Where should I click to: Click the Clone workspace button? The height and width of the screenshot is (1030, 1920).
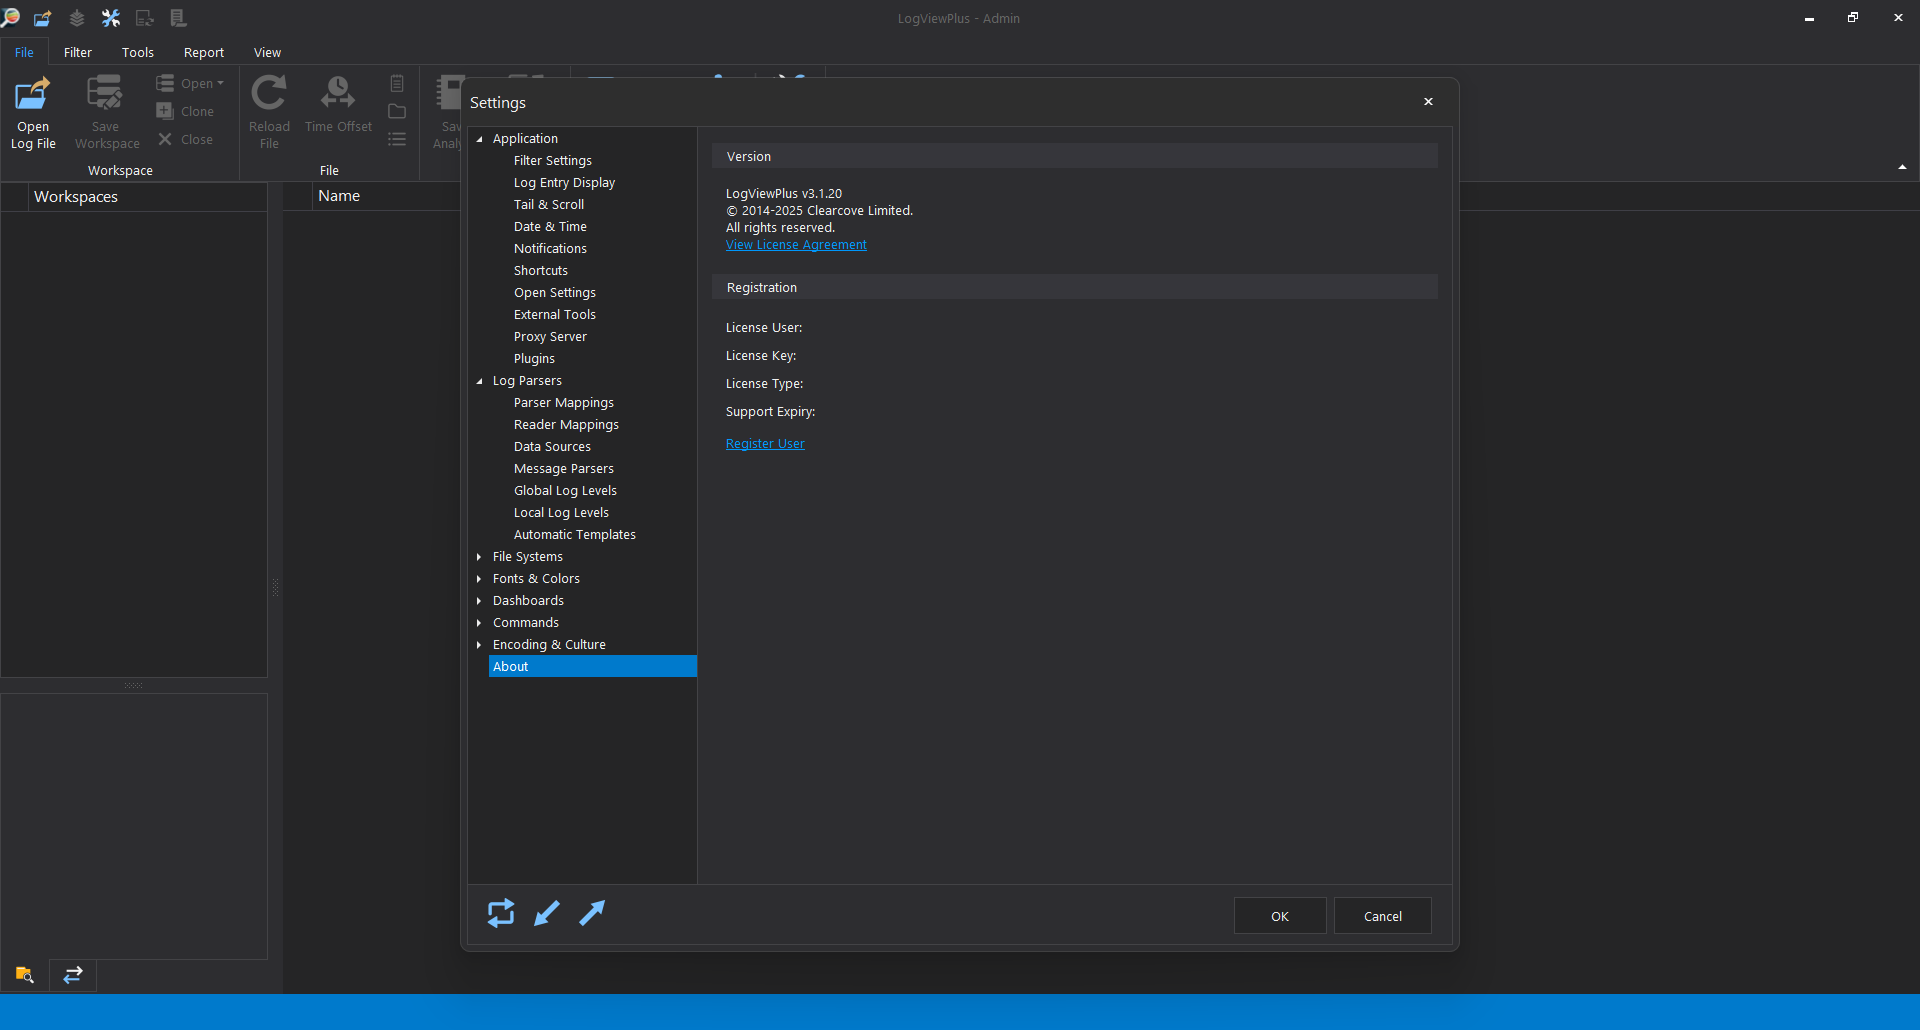[x=186, y=111]
